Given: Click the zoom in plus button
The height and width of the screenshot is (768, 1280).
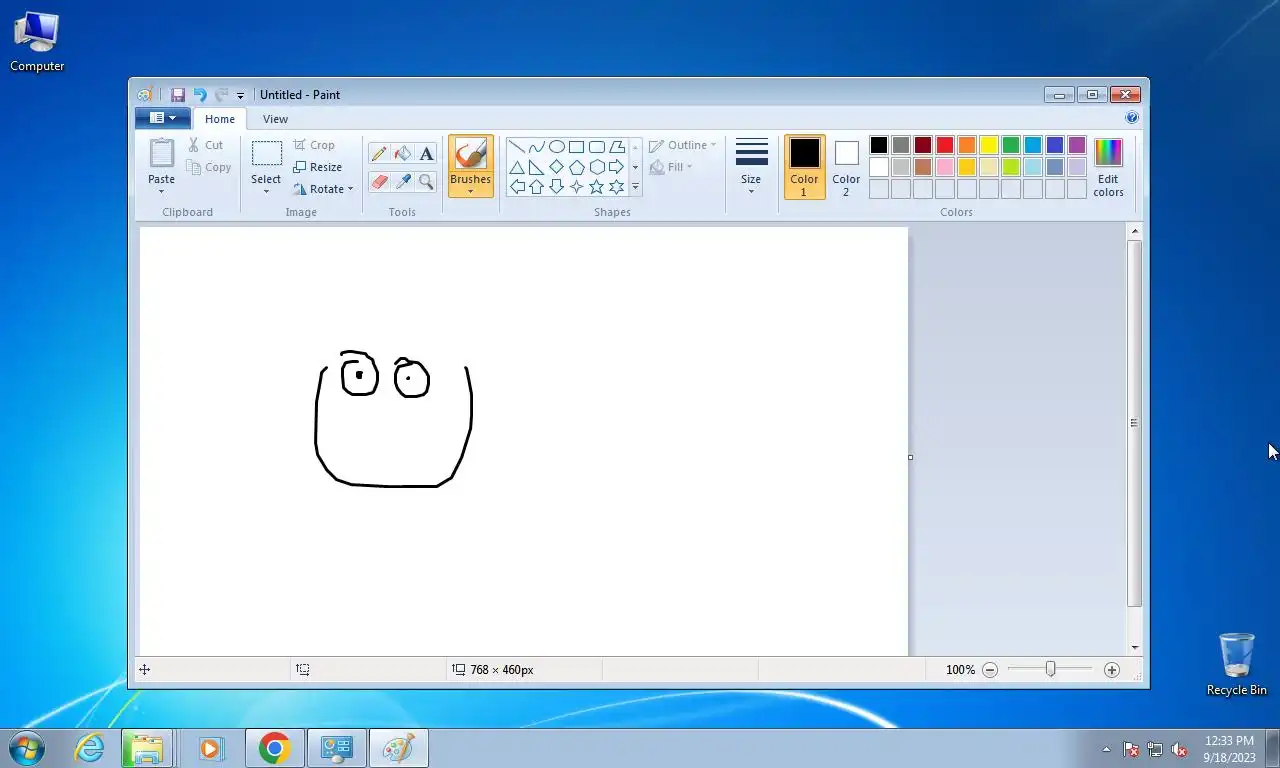Looking at the screenshot, I should pos(1112,670).
